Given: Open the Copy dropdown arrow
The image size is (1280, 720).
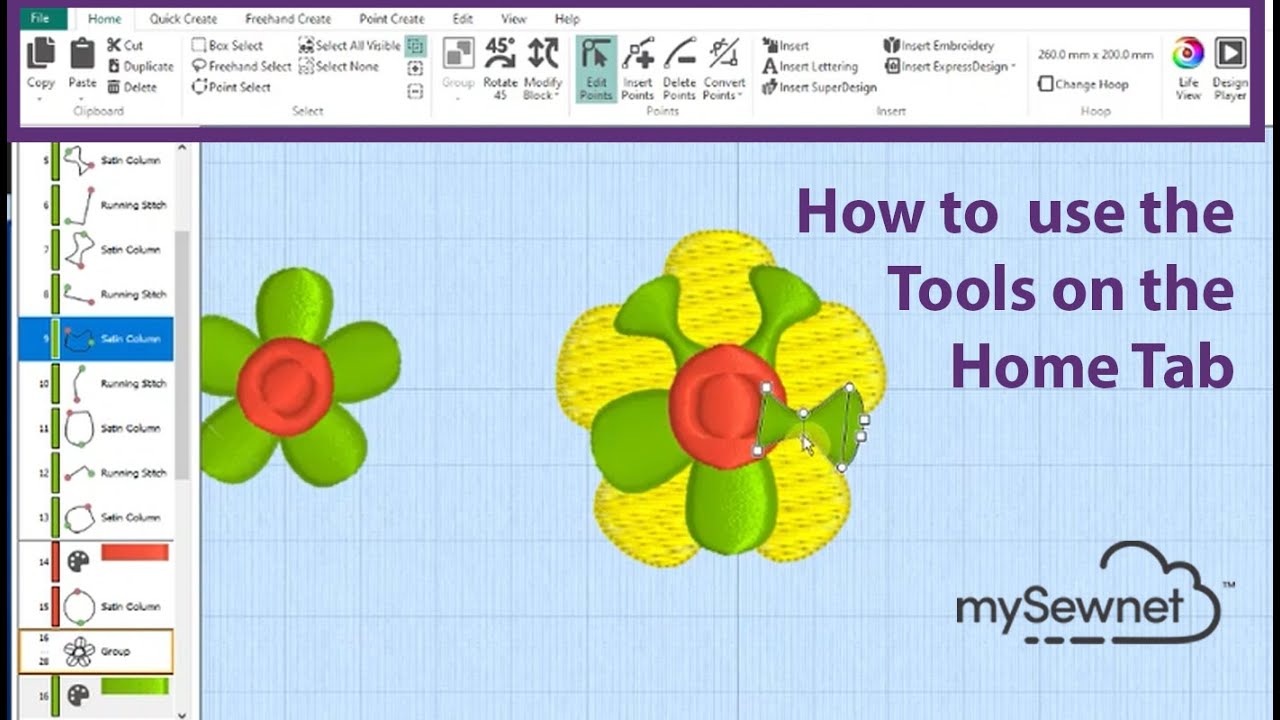Looking at the screenshot, I should pyautogui.click(x=41, y=98).
